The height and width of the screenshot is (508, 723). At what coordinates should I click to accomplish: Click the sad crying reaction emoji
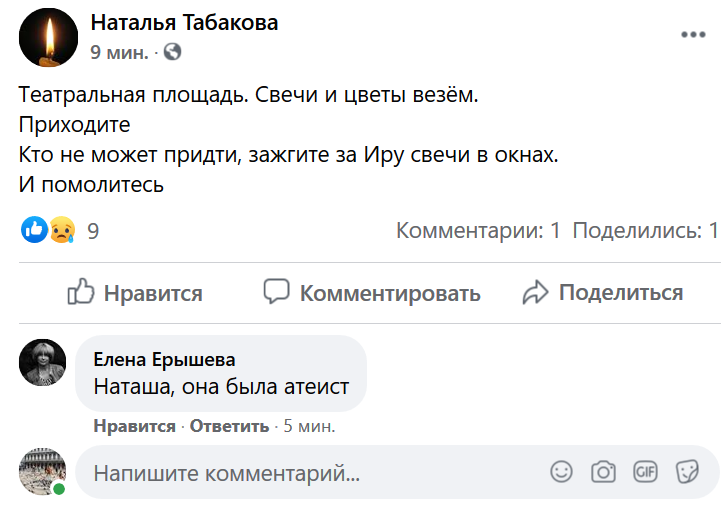(x=62, y=230)
